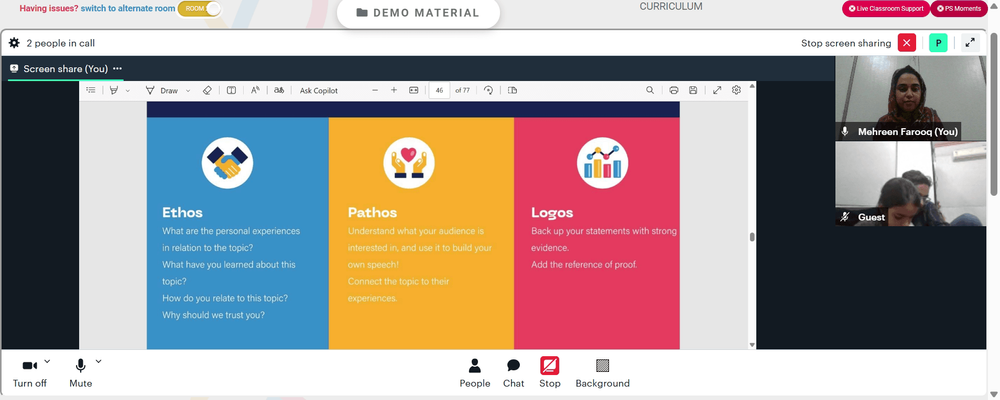This screenshot has height=400, width=1000.
Task: Toggle the page view layout icon
Action: point(512,91)
